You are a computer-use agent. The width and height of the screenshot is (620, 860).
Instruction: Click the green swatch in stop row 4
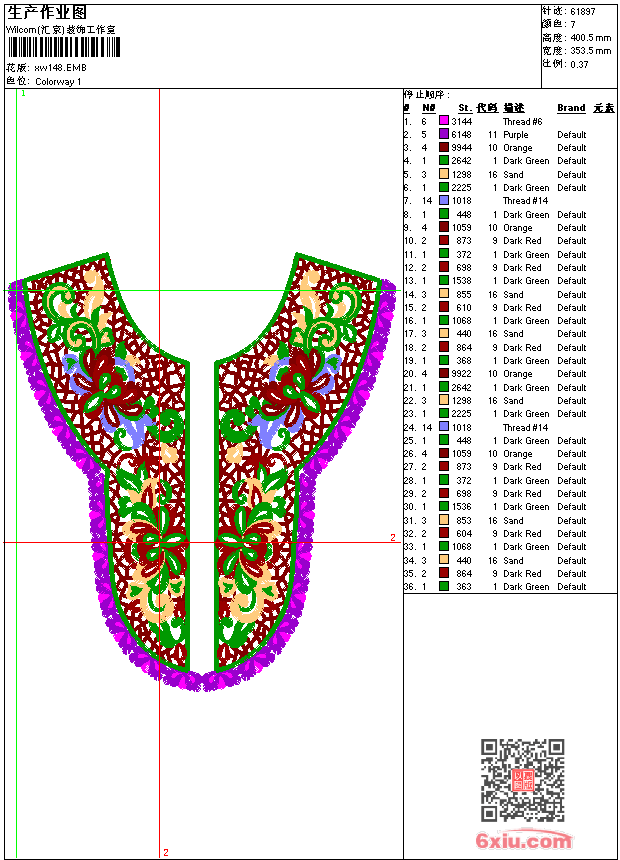coord(444,160)
